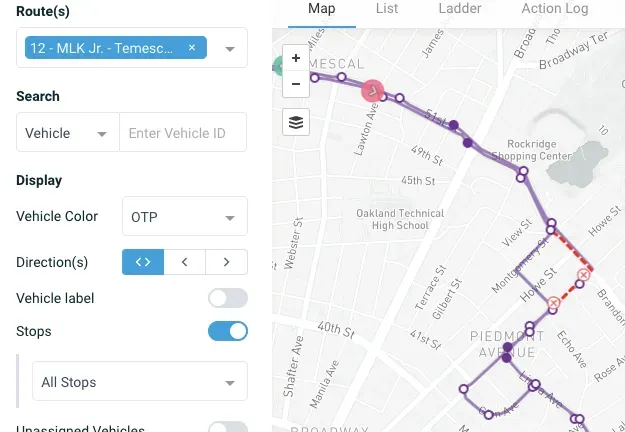Remove the 12 - MLK Jr. route tag

(x=192, y=48)
